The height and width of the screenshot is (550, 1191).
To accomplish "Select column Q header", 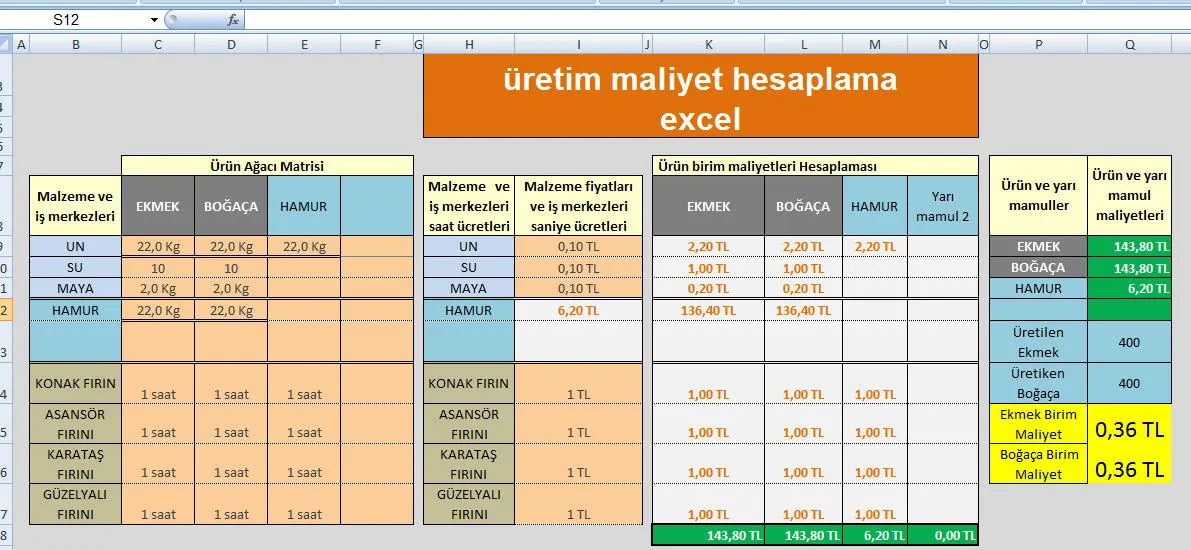I will (1129, 43).
